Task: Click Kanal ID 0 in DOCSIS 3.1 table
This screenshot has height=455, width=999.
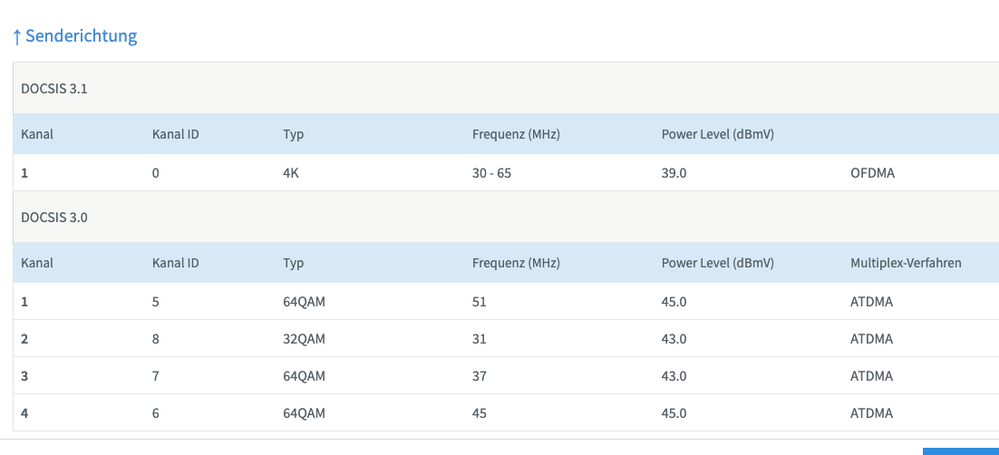Action: pos(156,173)
